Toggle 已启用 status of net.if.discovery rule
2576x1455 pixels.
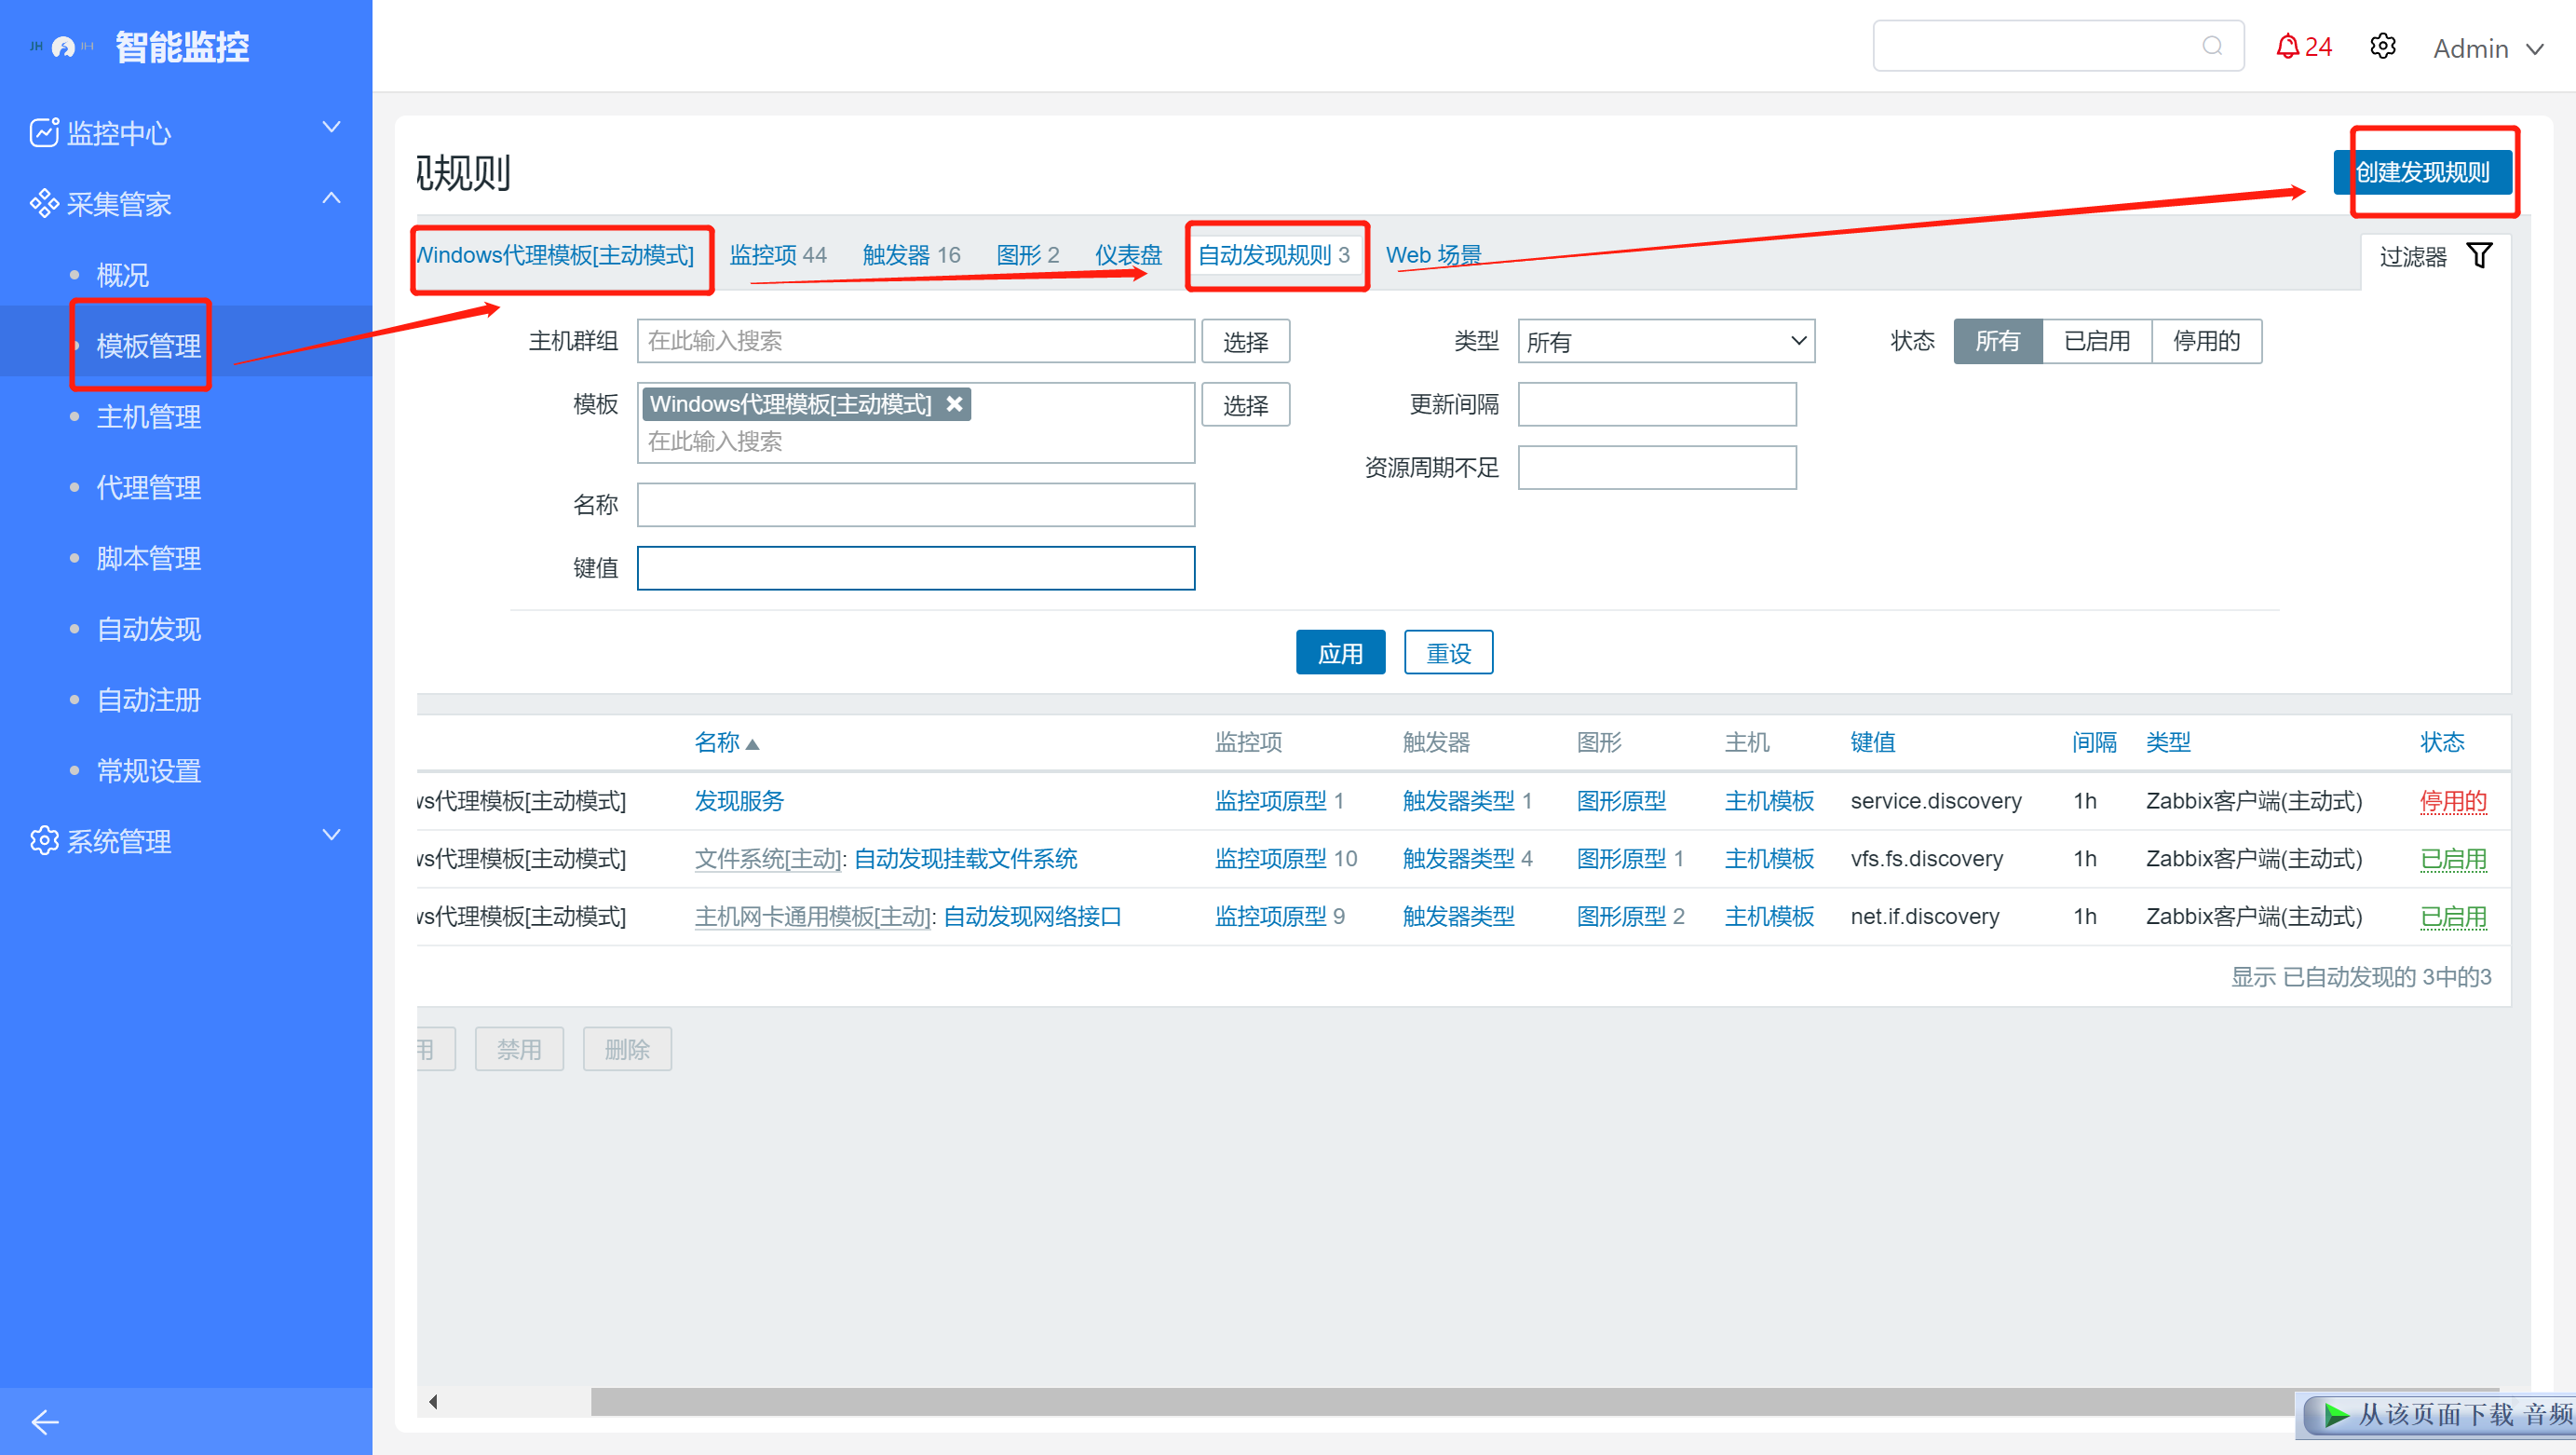[2452, 917]
